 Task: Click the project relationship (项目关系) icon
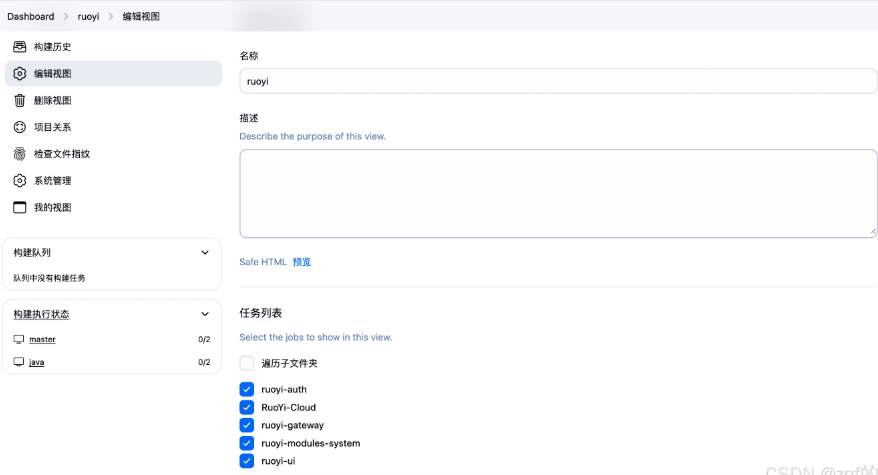(x=19, y=127)
